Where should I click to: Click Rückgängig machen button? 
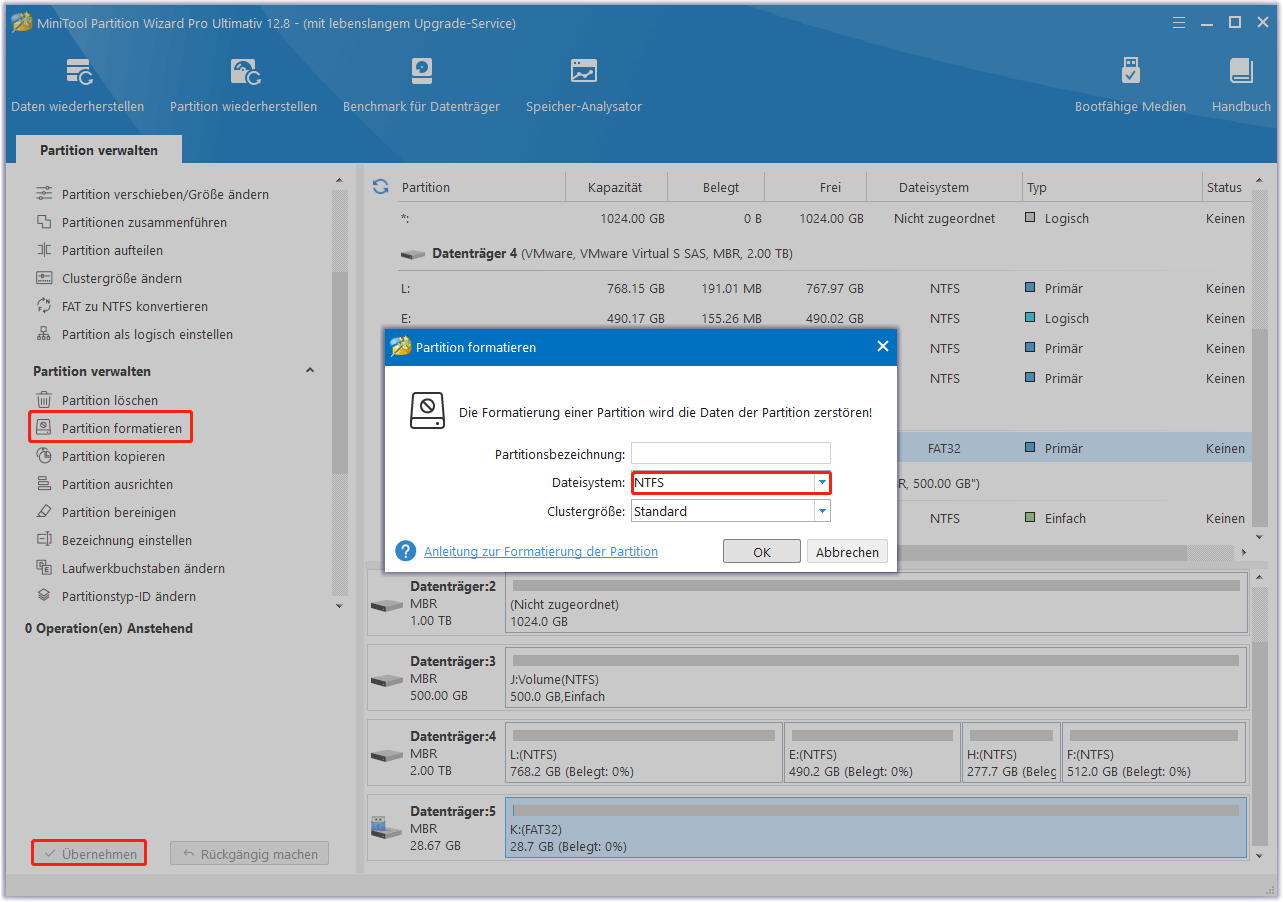point(249,854)
